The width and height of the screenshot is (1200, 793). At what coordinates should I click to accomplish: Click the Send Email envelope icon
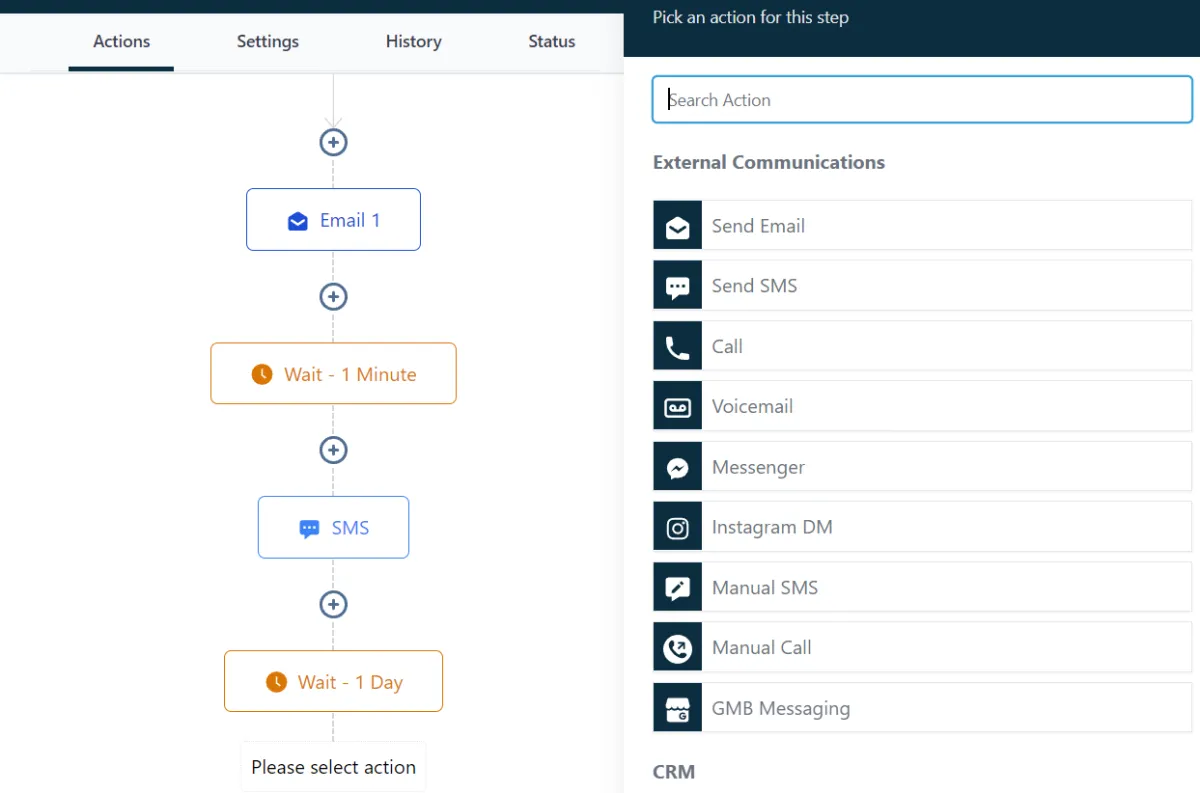click(x=677, y=226)
